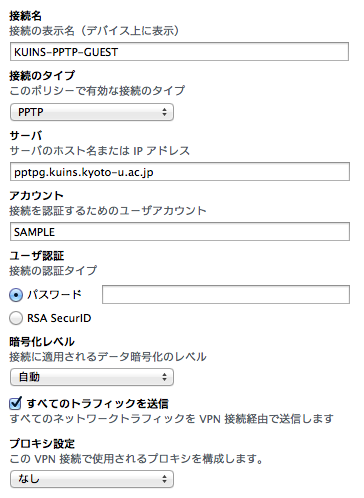The image size is (364, 498).
Task: Open the 暗号化レベル dropdown showing 自動
Action: point(92,377)
